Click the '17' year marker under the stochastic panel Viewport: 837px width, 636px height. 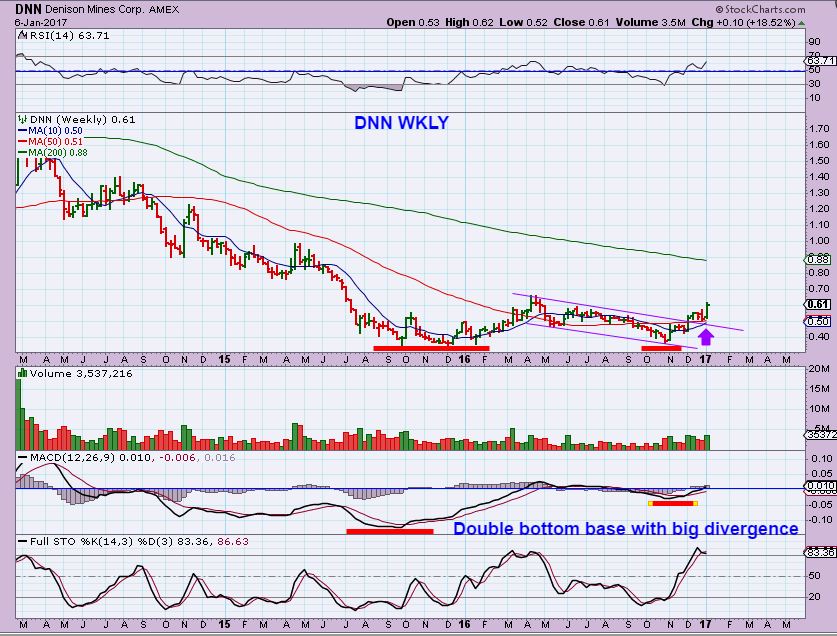[x=706, y=624]
